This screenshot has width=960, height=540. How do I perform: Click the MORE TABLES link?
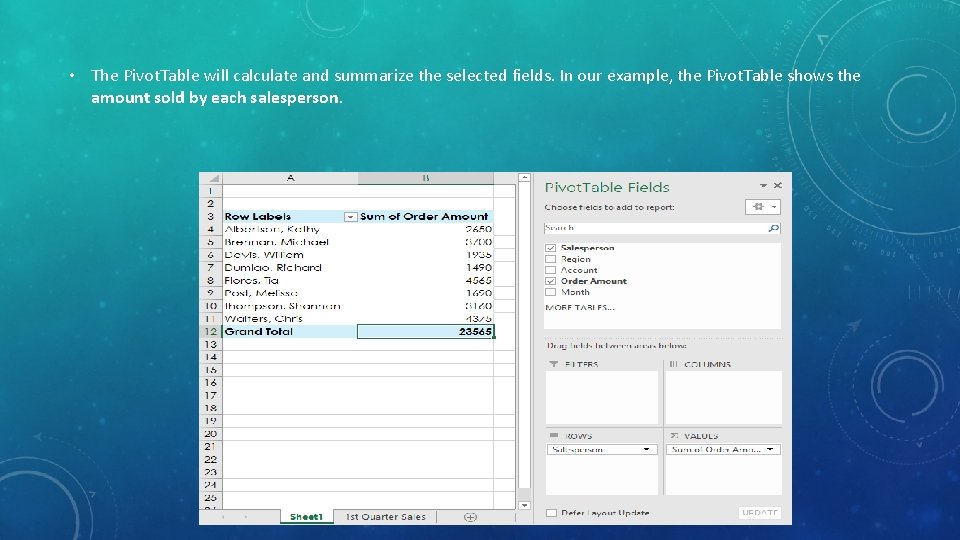(x=579, y=307)
